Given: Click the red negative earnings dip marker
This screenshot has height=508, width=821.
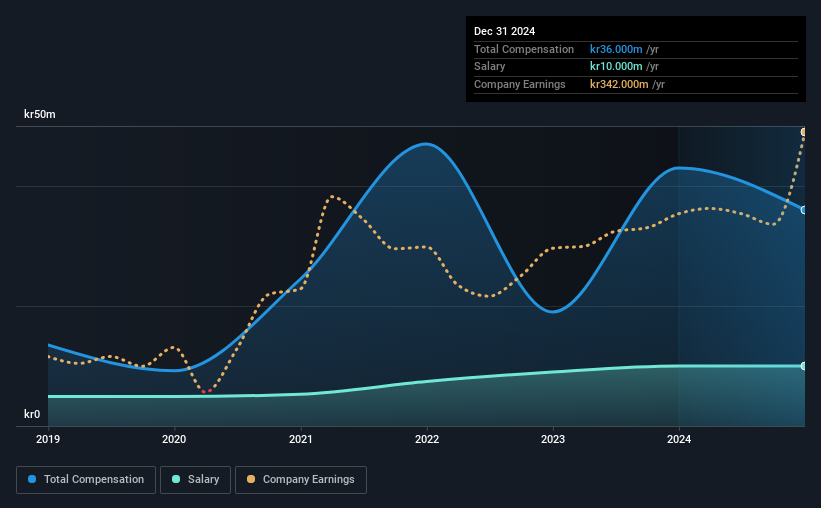Looking at the screenshot, I should coord(206,391).
